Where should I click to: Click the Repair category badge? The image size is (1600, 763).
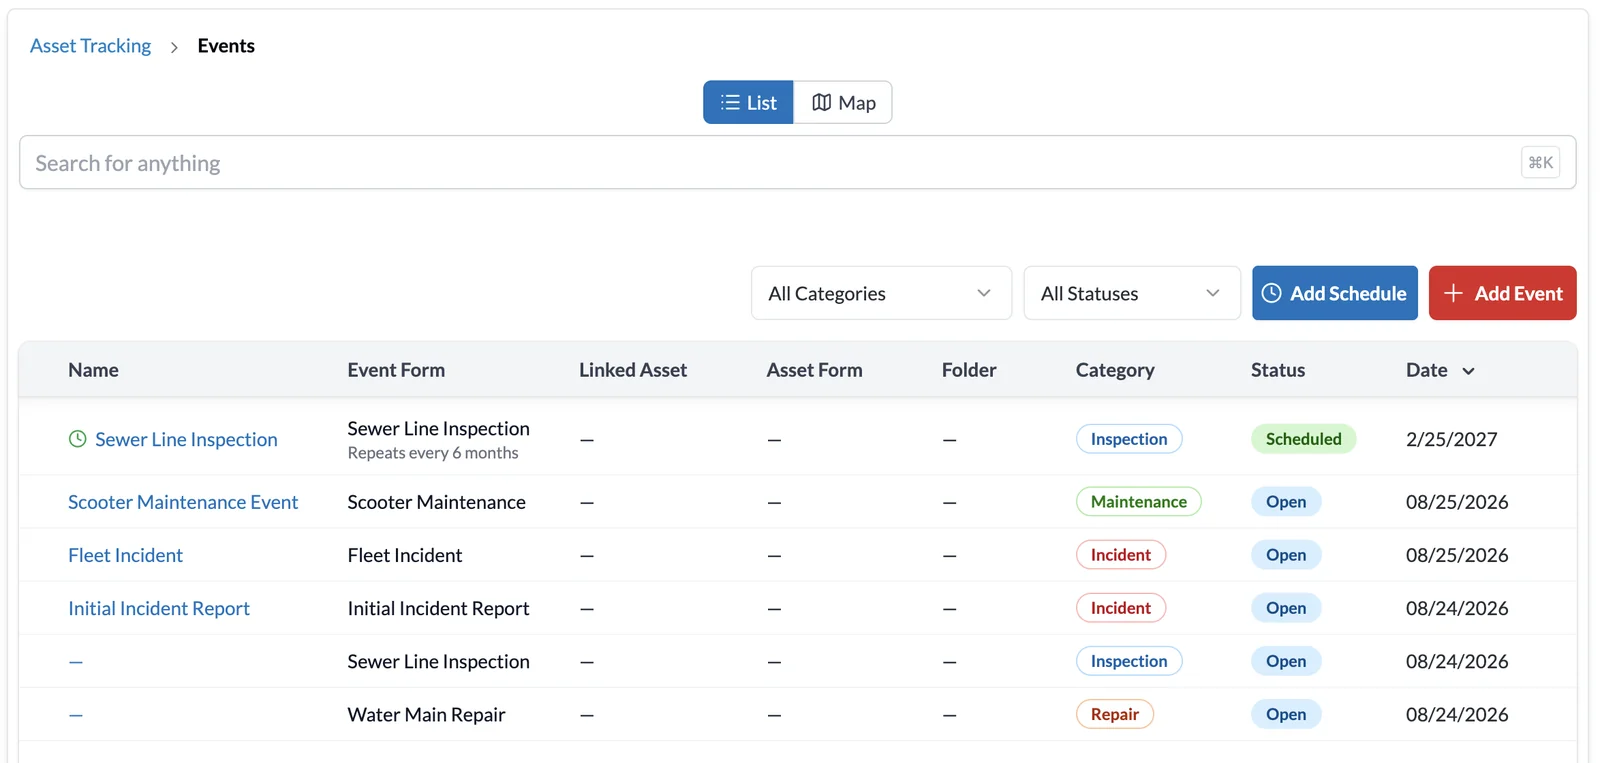click(1115, 714)
